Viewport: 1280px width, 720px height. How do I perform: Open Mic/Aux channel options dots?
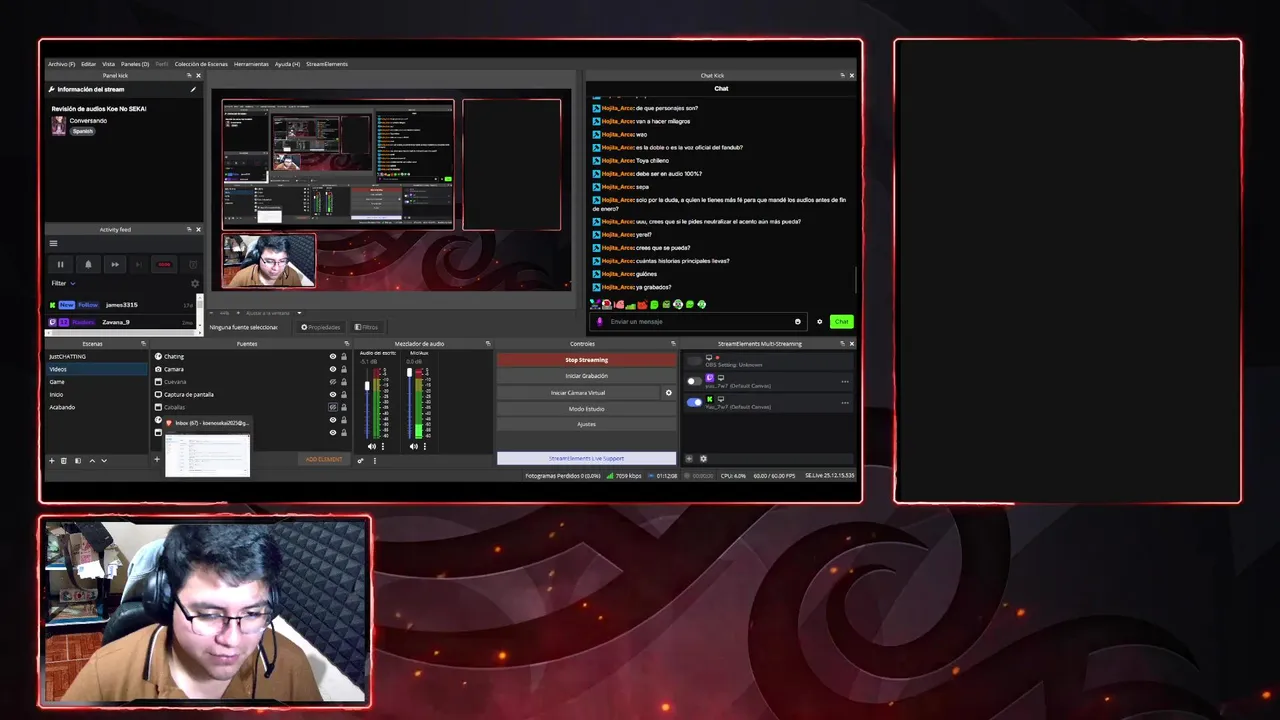pos(424,446)
